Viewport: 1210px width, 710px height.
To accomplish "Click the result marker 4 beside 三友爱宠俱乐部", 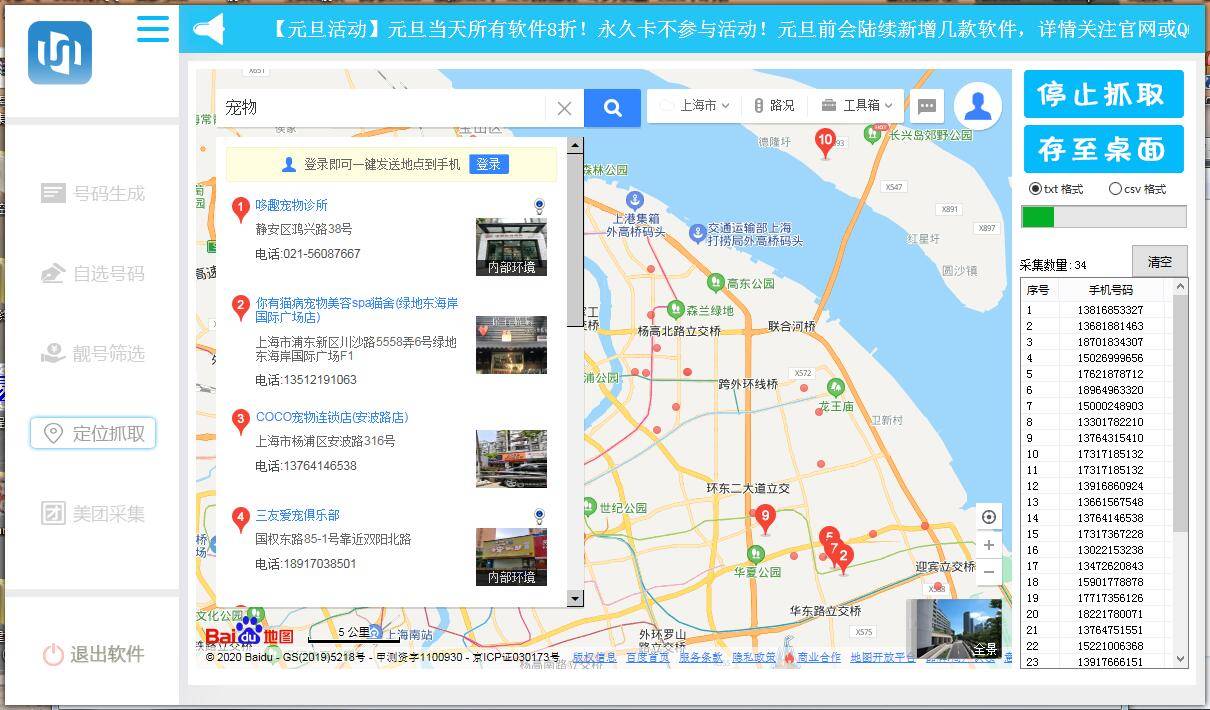I will (x=240, y=520).
